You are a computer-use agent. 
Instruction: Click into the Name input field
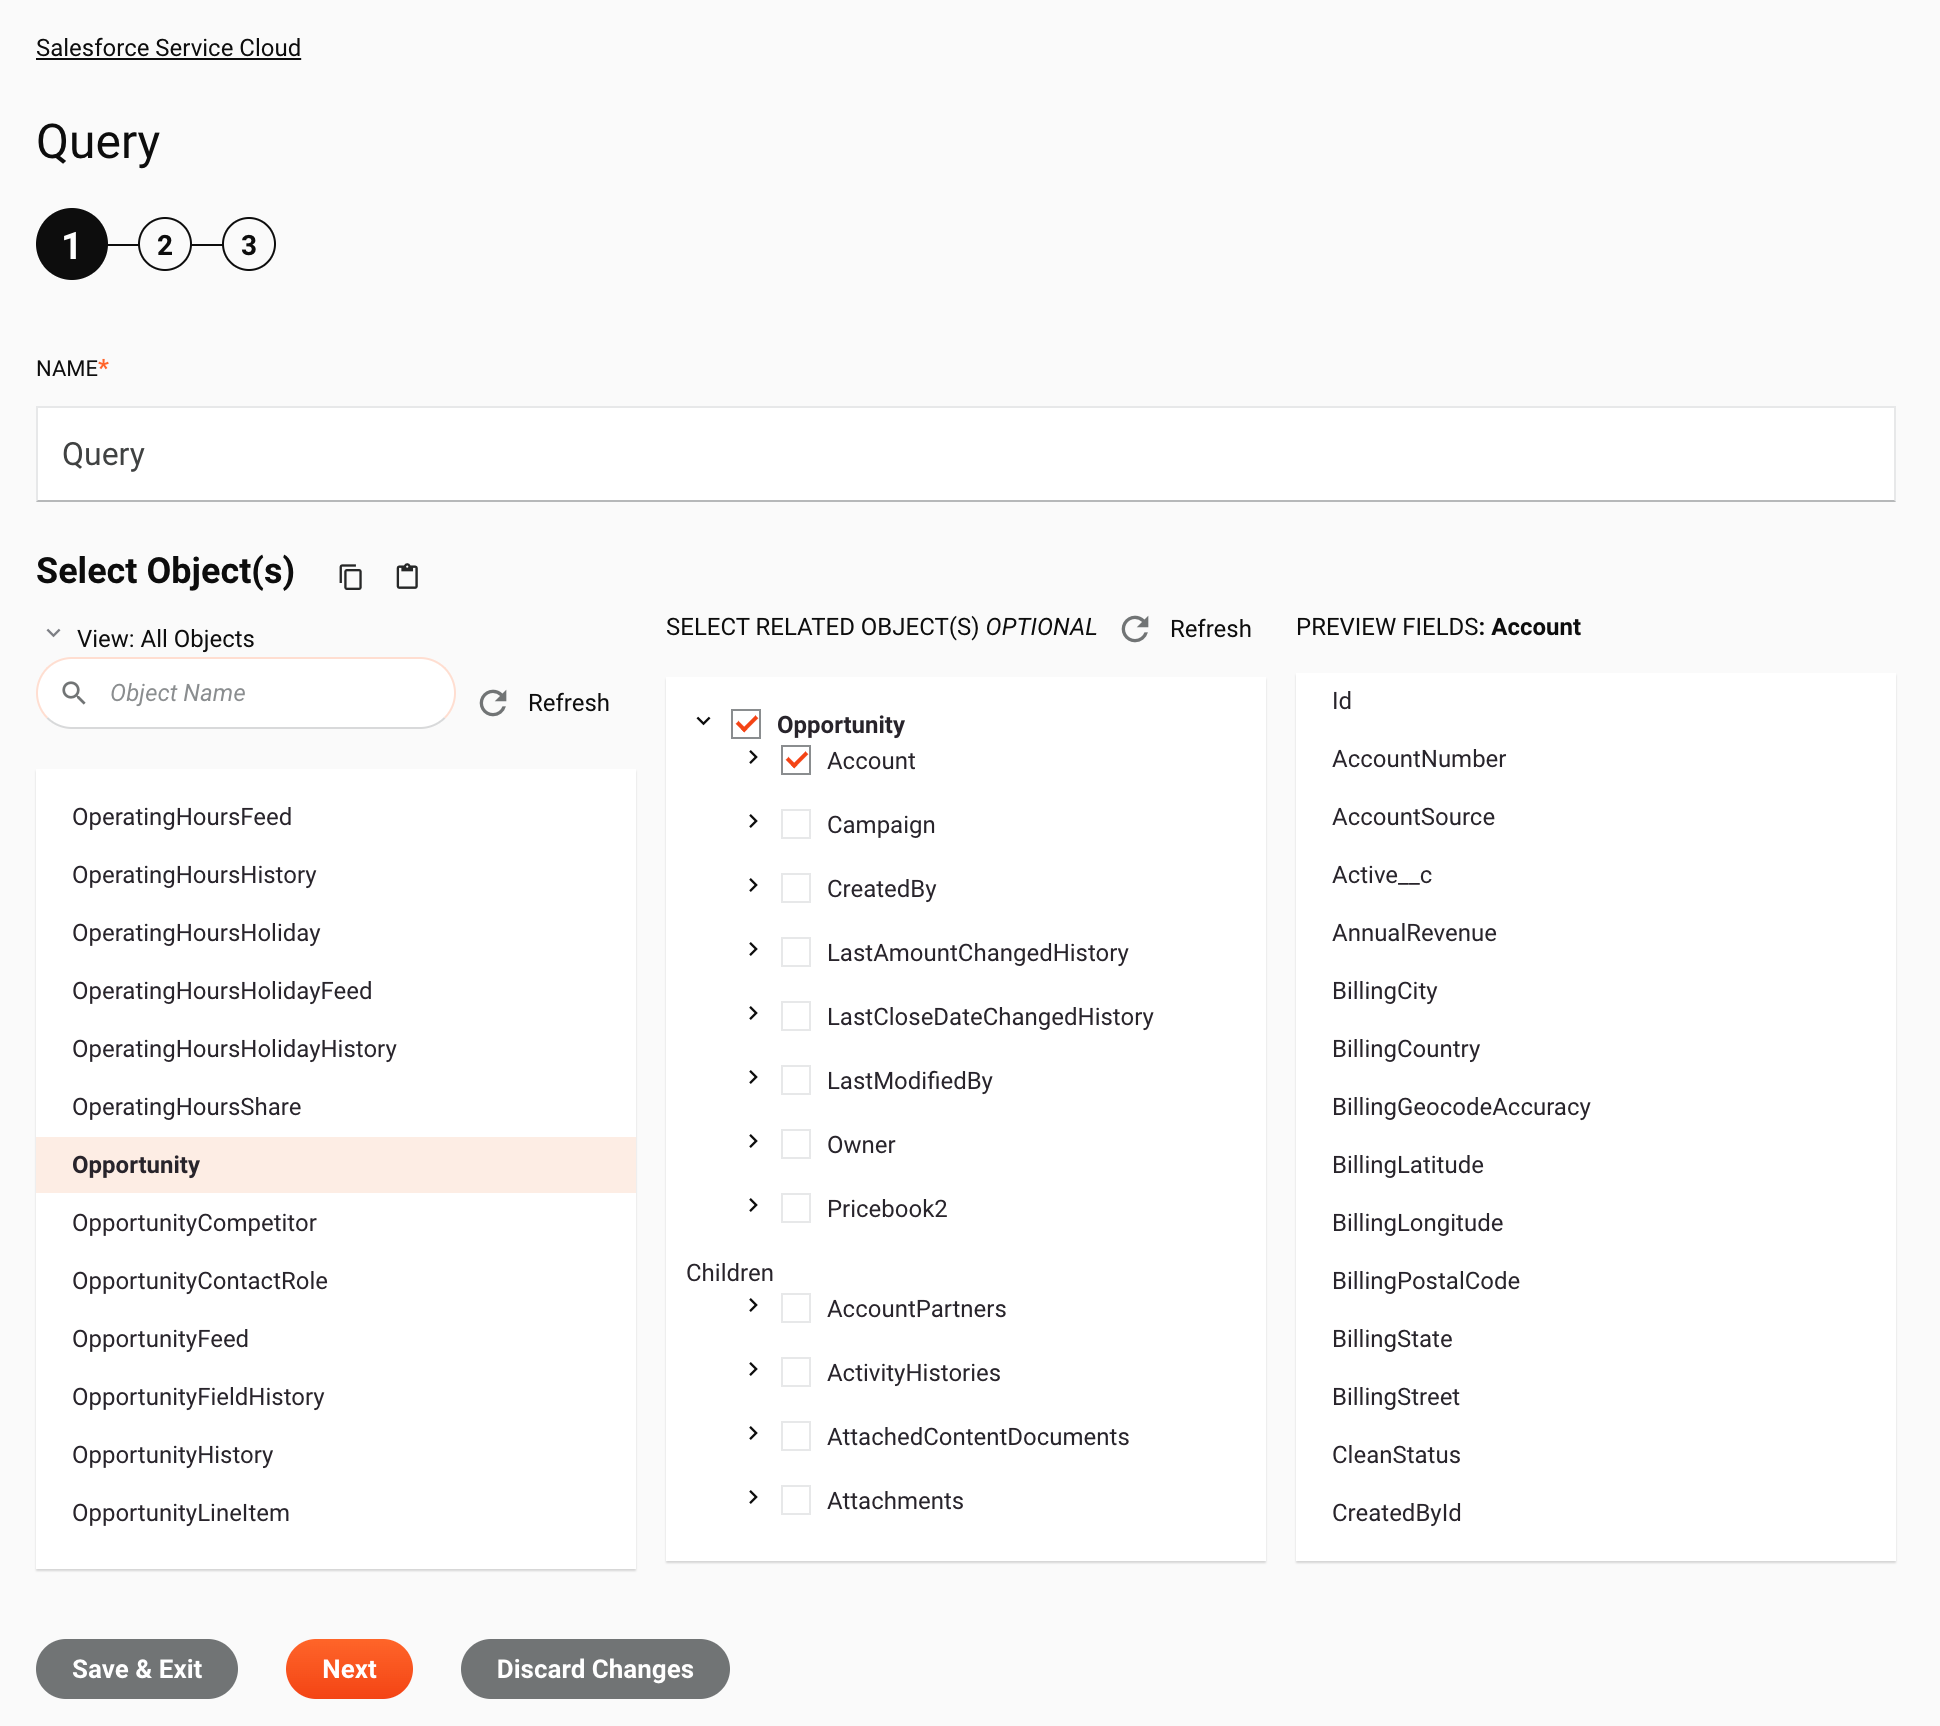tap(966, 454)
